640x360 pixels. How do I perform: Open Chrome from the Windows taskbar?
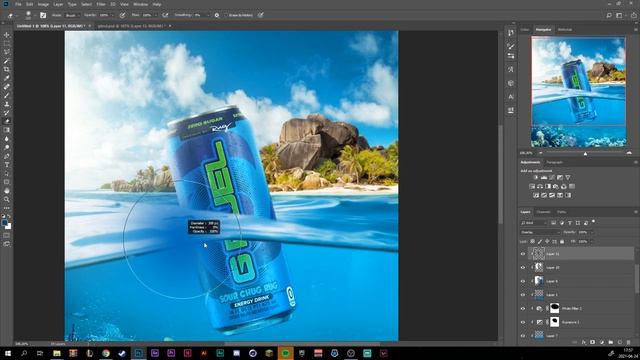[x=106, y=353]
